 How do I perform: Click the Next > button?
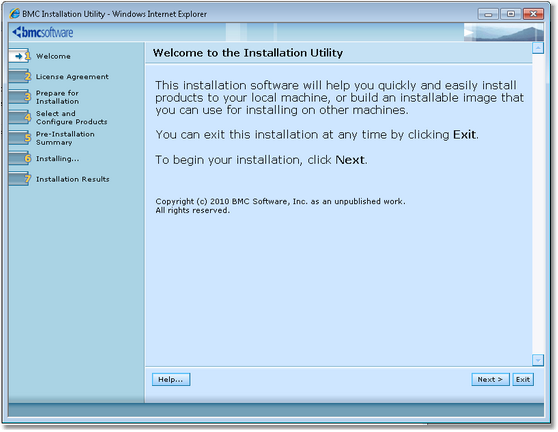(490, 379)
